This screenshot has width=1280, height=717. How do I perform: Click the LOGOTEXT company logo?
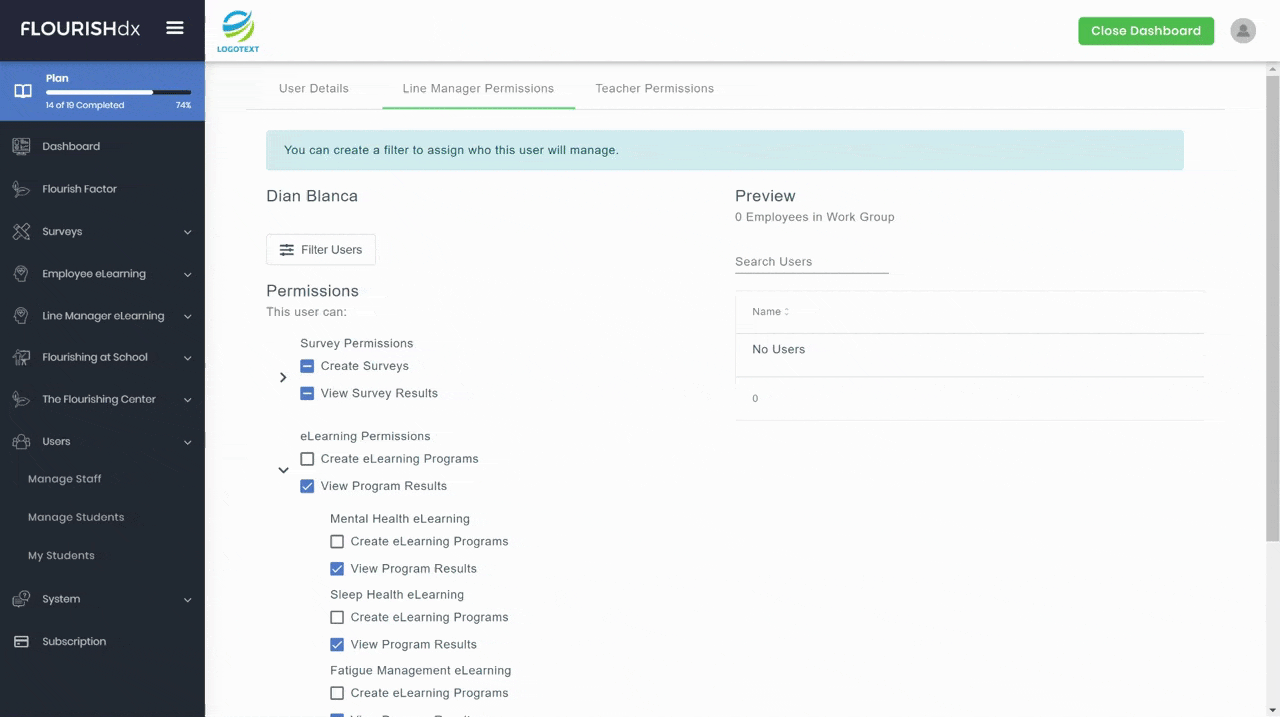[238, 31]
